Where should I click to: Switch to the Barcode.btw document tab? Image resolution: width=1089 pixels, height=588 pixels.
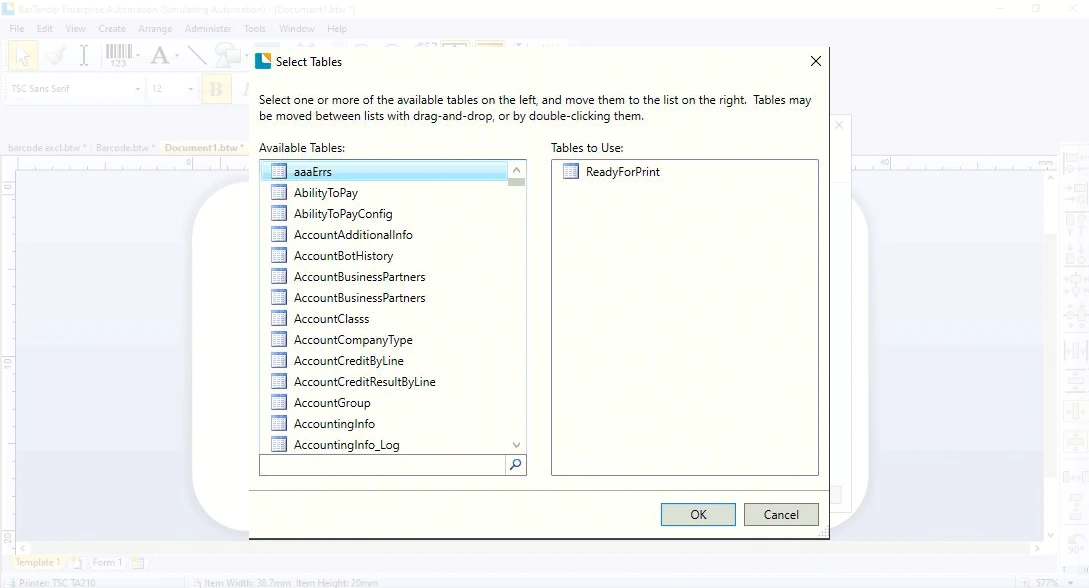tap(125, 148)
